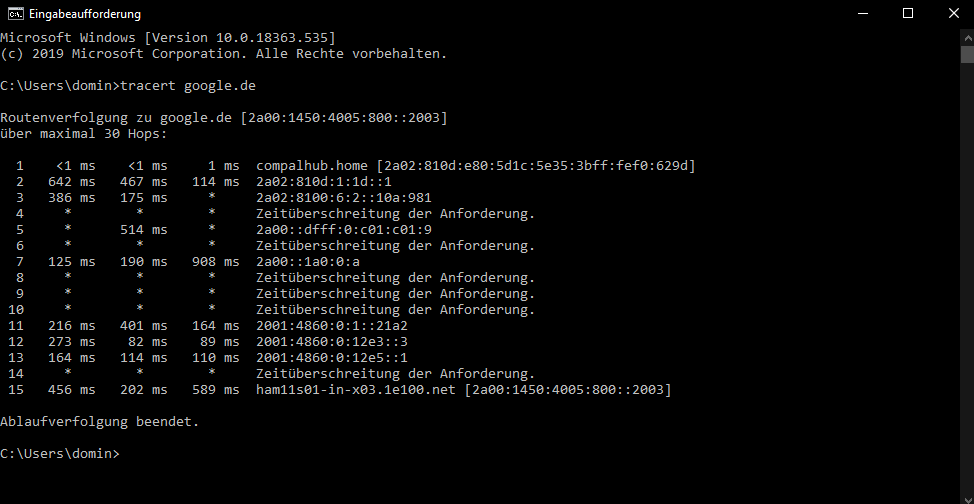Viewport: 974px width, 504px height.
Task: Maximize the Eingabeaufforderung window
Action: point(908,14)
